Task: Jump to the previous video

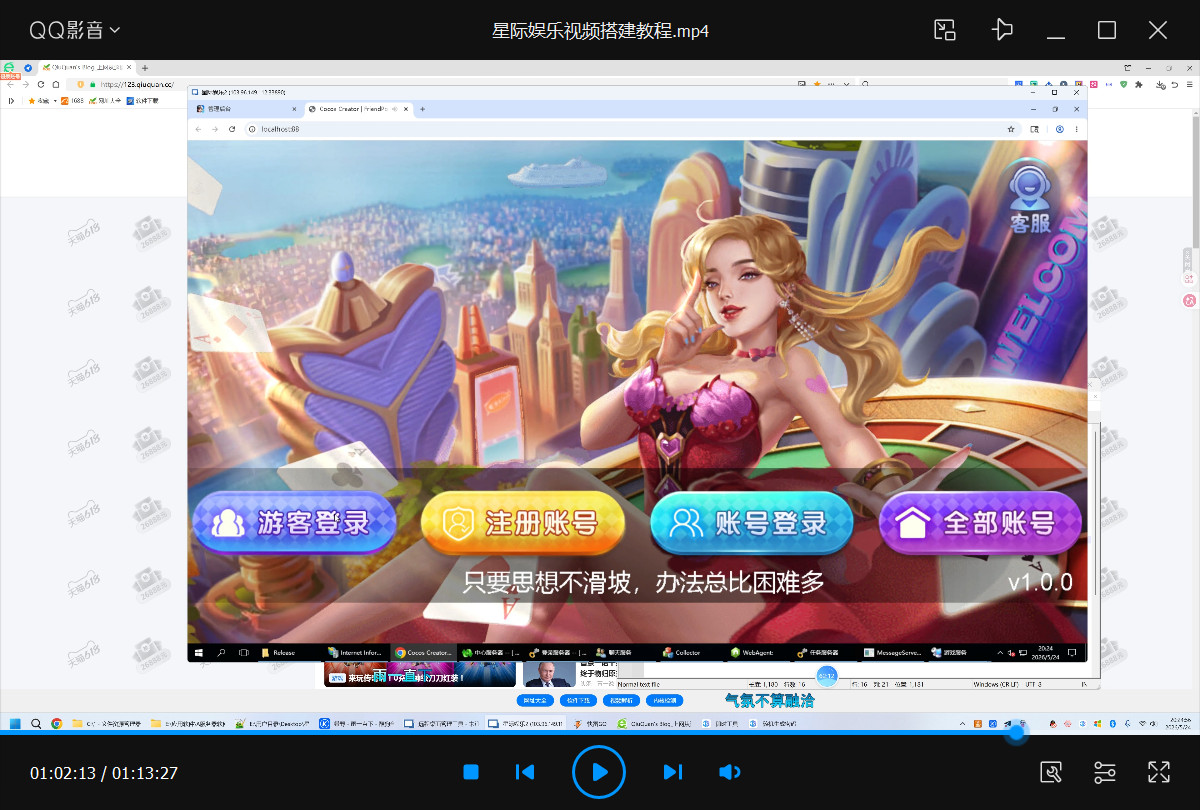Action: tap(524, 772)
